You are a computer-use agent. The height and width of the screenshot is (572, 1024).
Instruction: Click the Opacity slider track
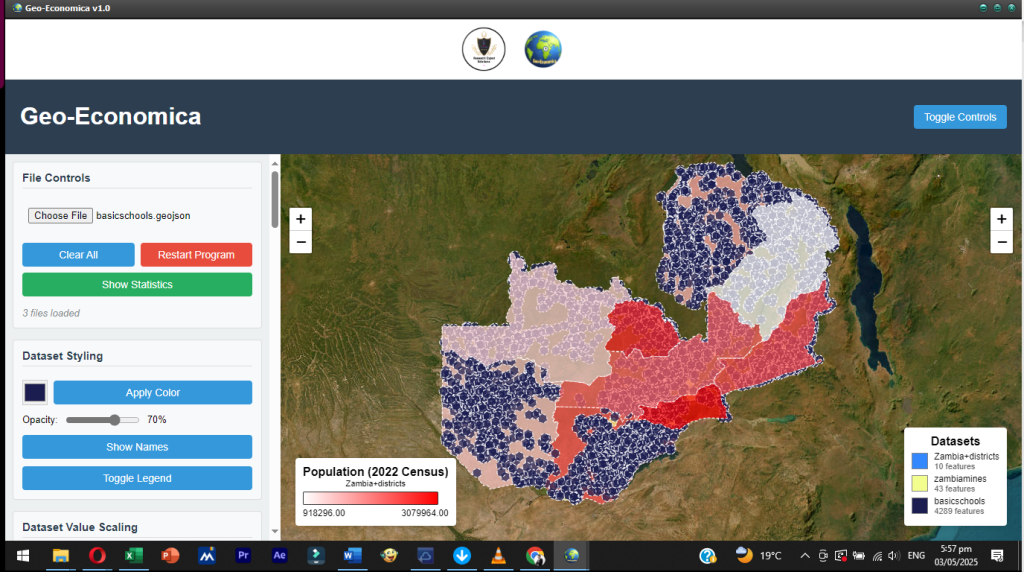point(102,420)
